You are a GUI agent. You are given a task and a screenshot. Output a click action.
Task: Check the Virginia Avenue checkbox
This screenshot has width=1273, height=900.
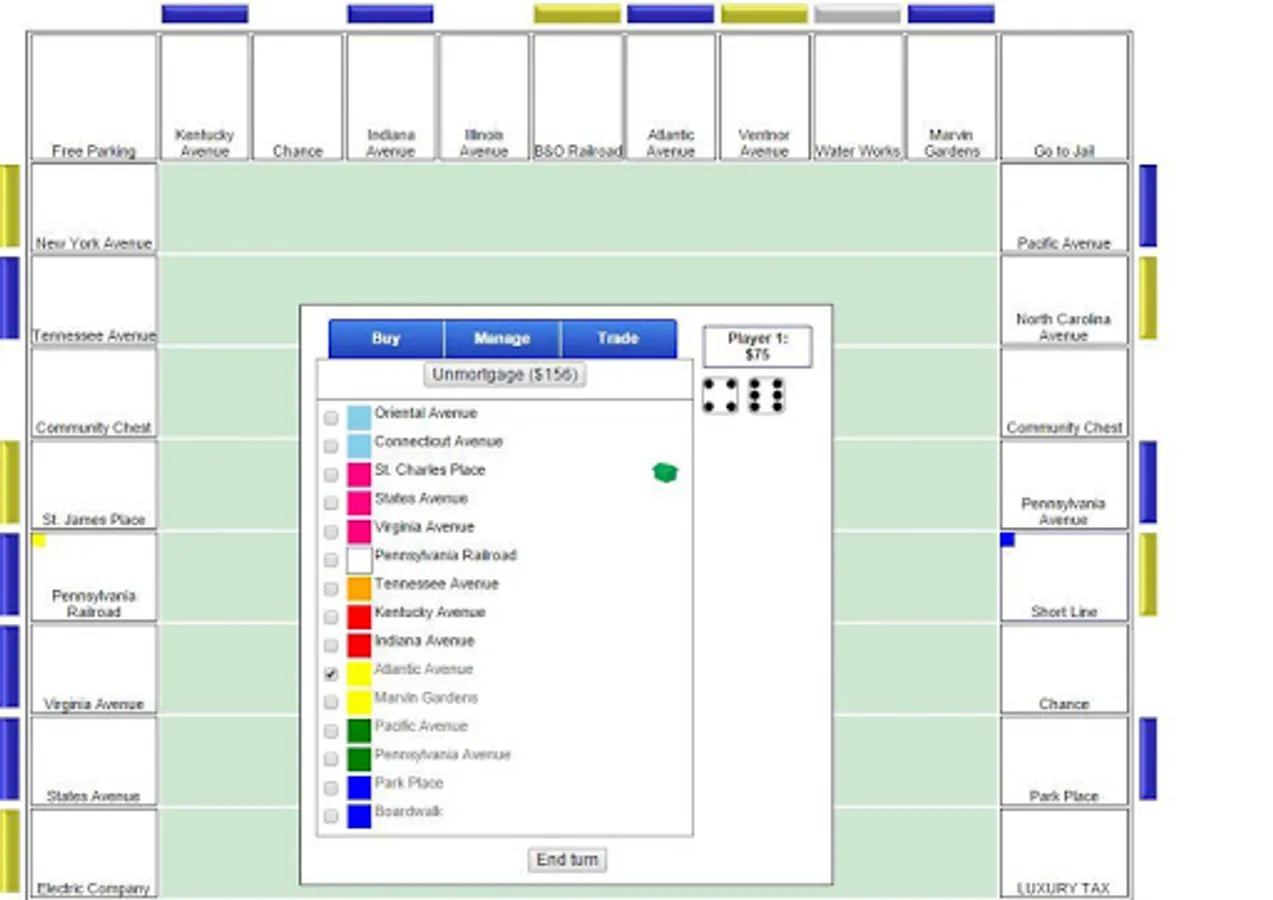click(330, 531)
